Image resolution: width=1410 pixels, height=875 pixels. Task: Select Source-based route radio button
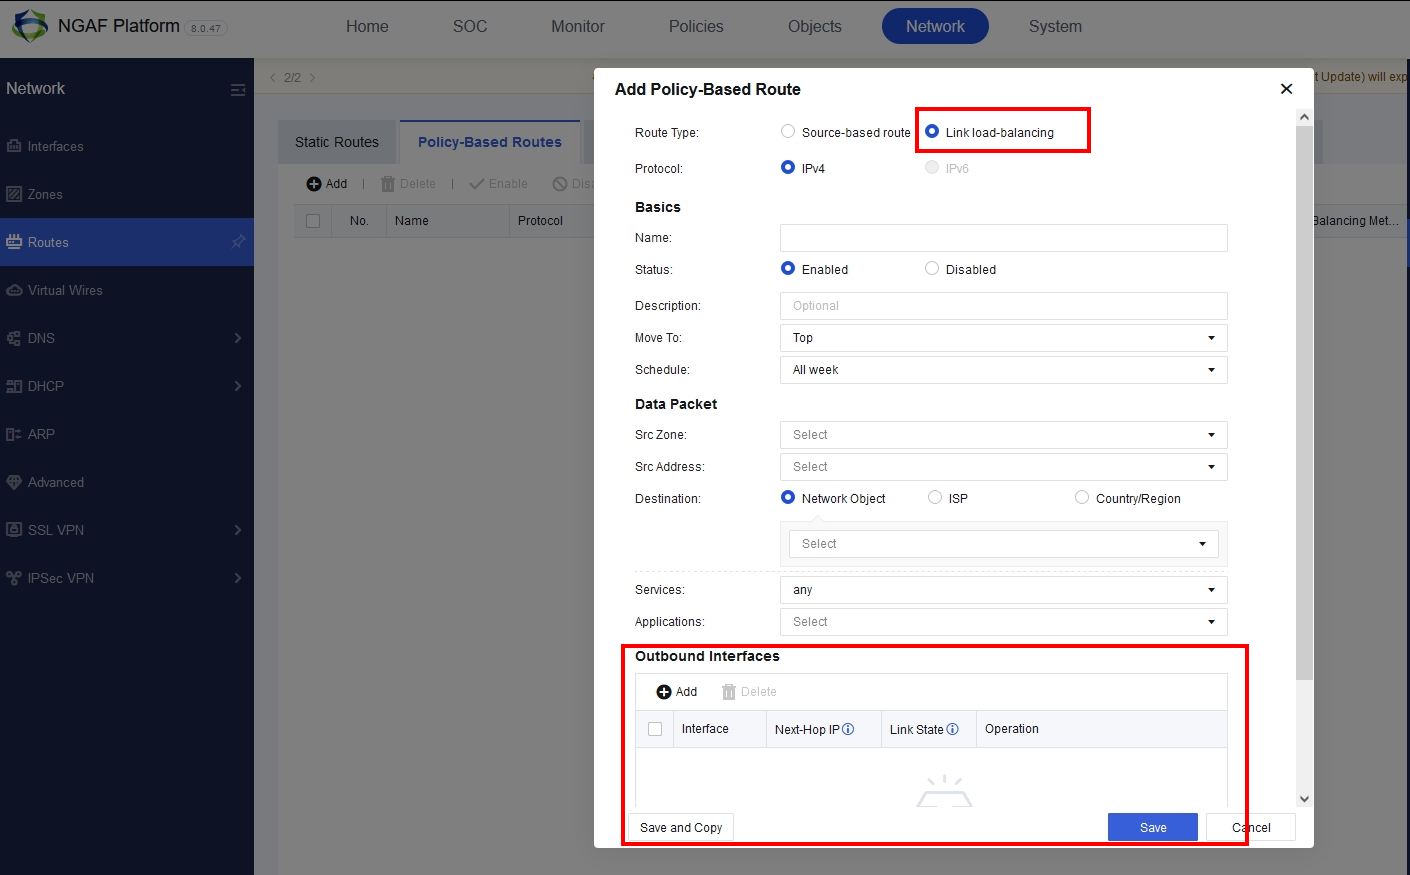point(788,131)
